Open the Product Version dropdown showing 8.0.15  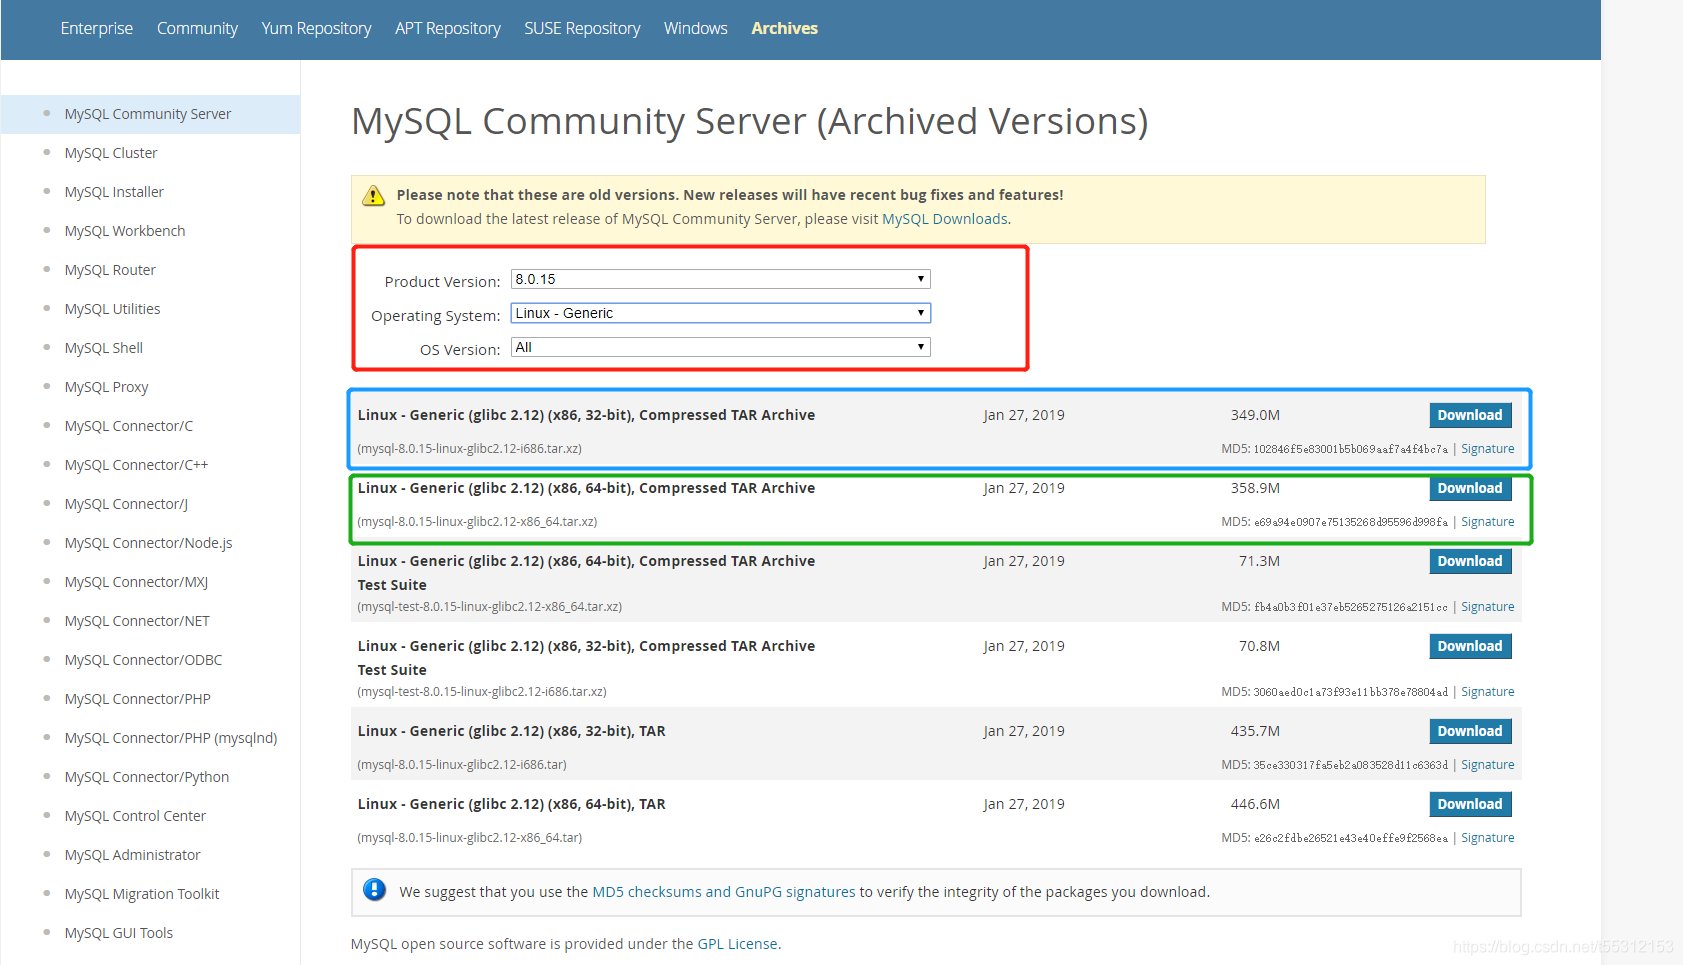[720, 279]
